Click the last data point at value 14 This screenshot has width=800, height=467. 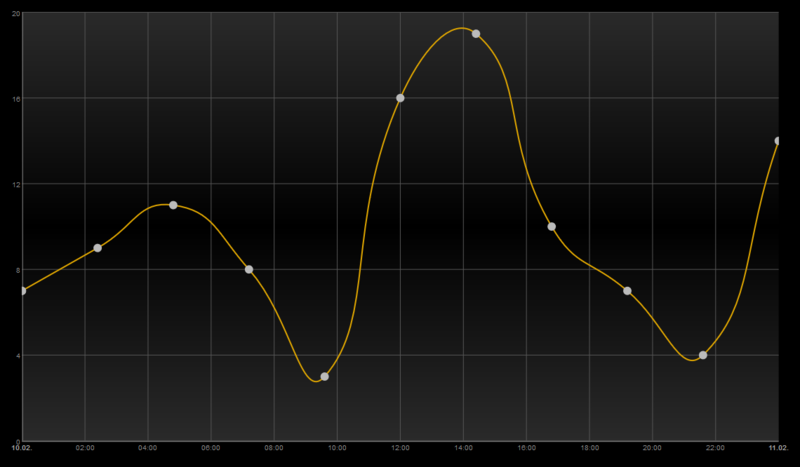[x=778, y=141]
